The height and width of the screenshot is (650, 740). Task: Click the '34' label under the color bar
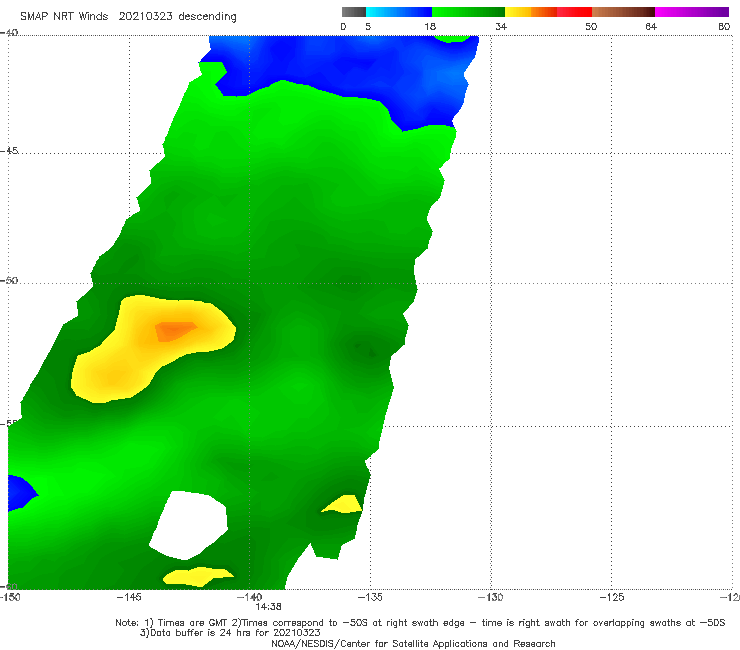click(x=501, y=26)
